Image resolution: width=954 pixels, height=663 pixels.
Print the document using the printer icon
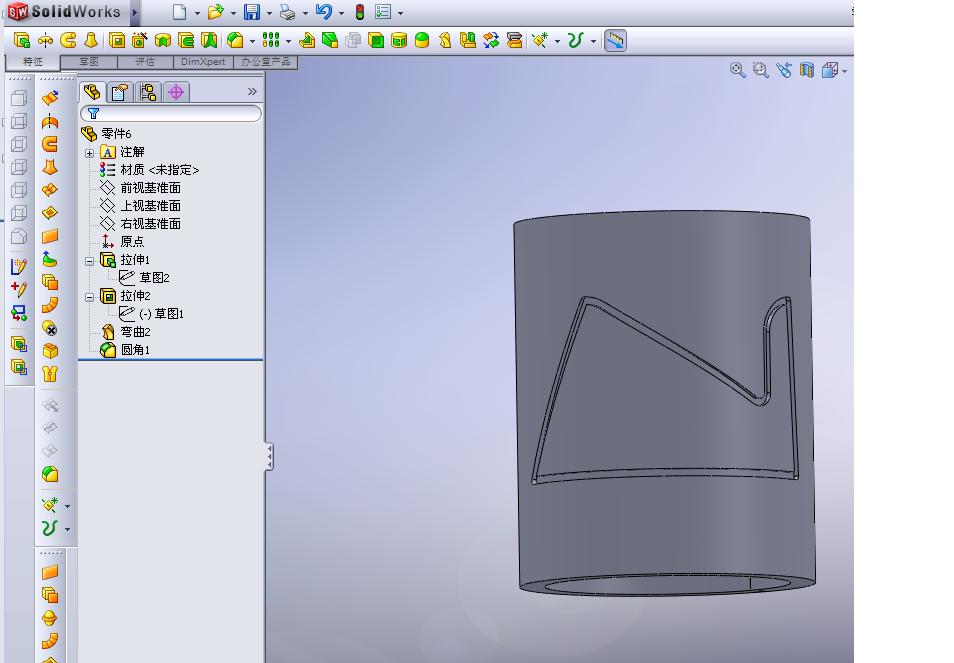coord(287,12)
